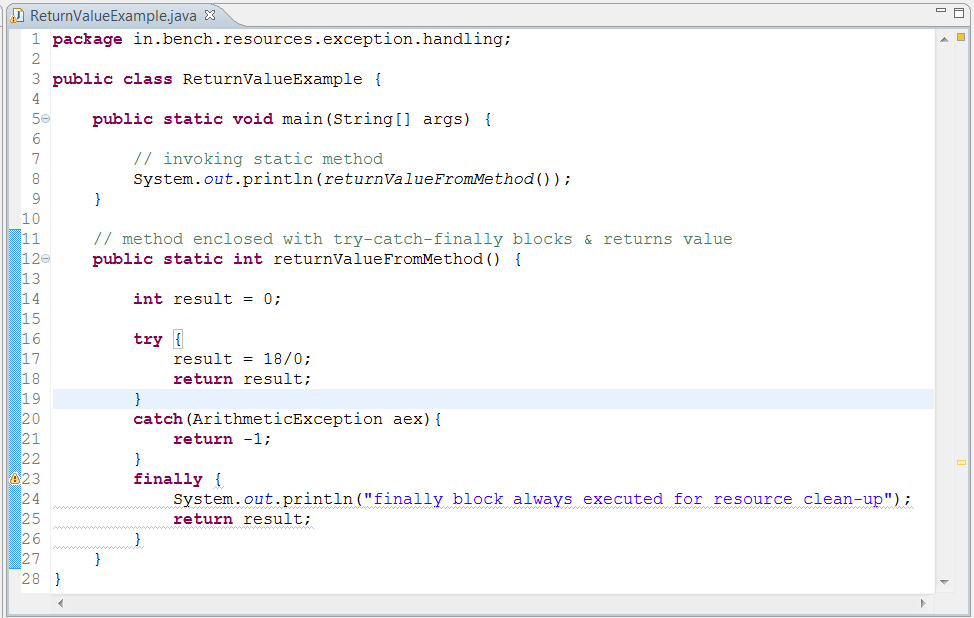Collapse the returnValueFromMethod fold marker
Viewport: 974px width, 618px height.
44,258
